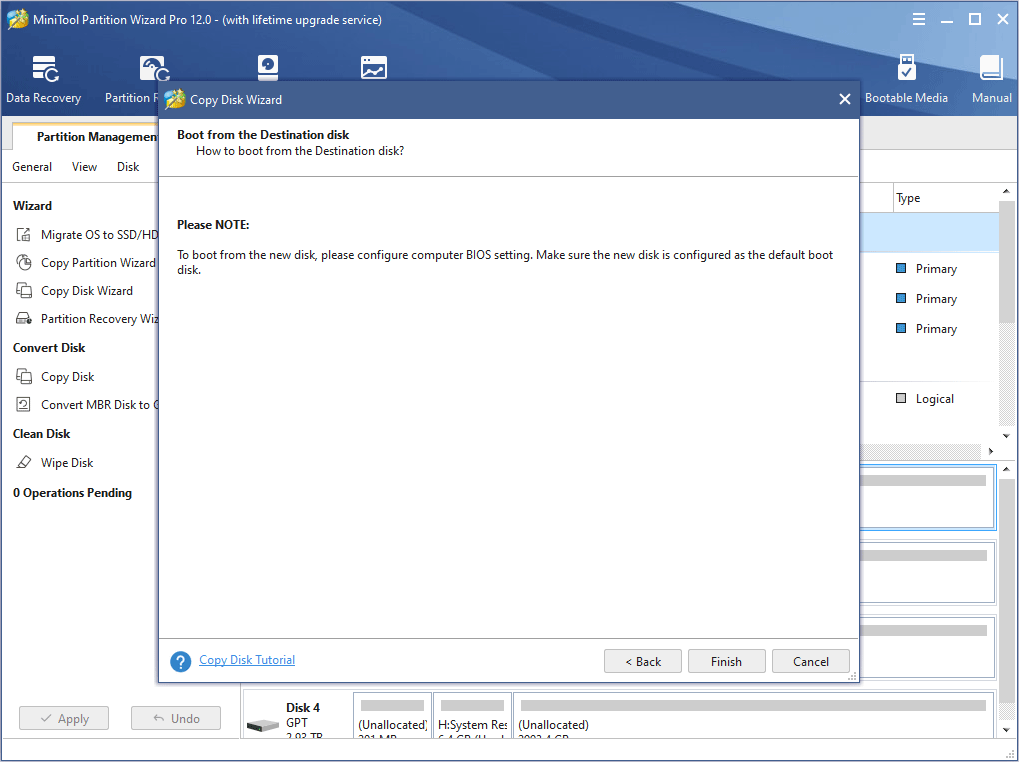
Task: Click Convert MBR Disk to GPT icon
Action: click(x=23, y=404)
